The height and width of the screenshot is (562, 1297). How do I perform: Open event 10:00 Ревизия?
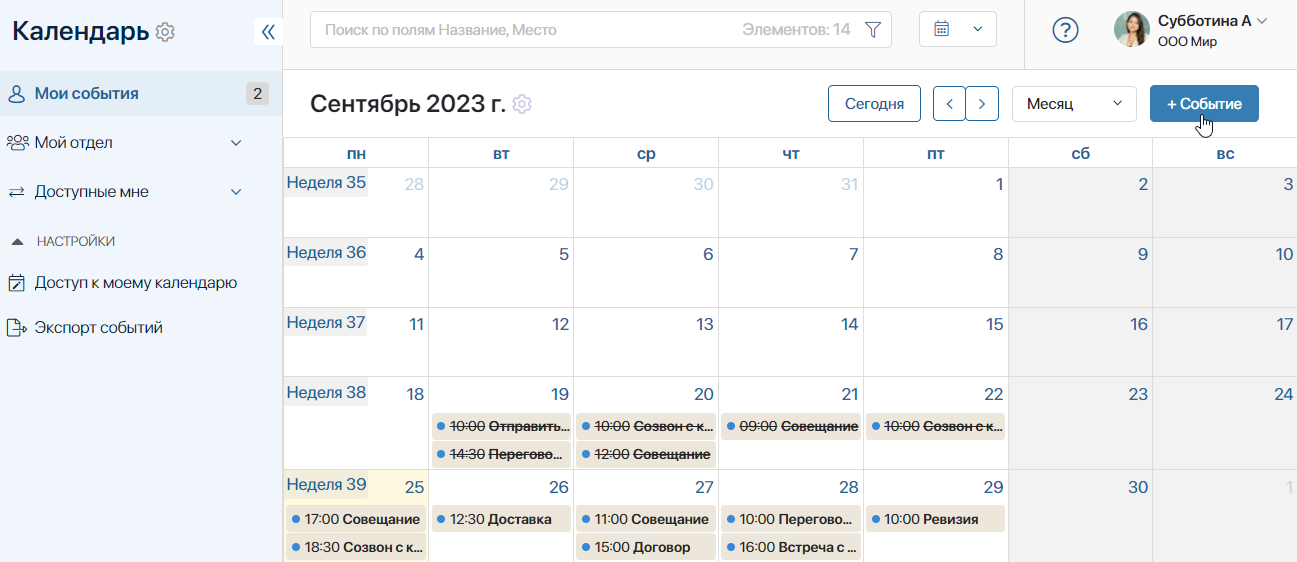(x=936, y=519)
